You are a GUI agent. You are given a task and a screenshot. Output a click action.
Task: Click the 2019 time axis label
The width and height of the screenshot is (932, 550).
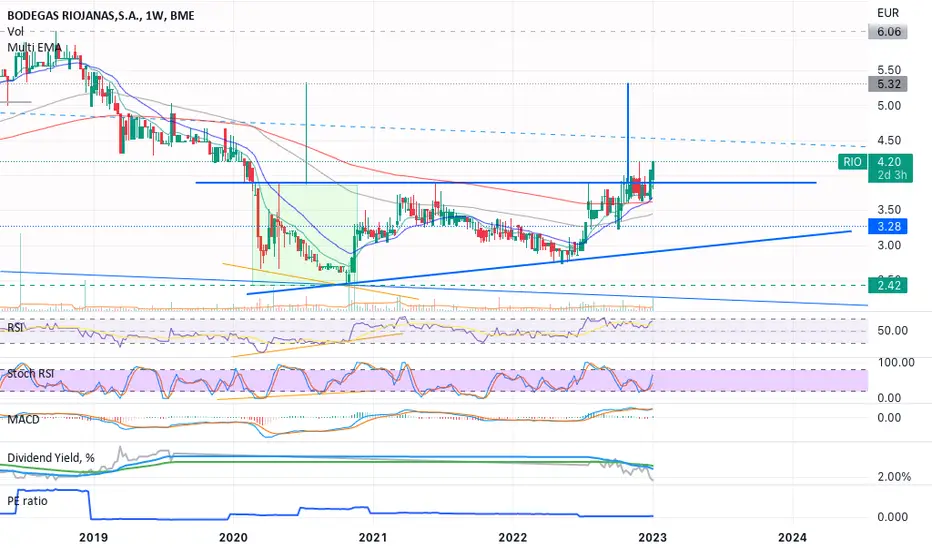[x=93, y=538]
